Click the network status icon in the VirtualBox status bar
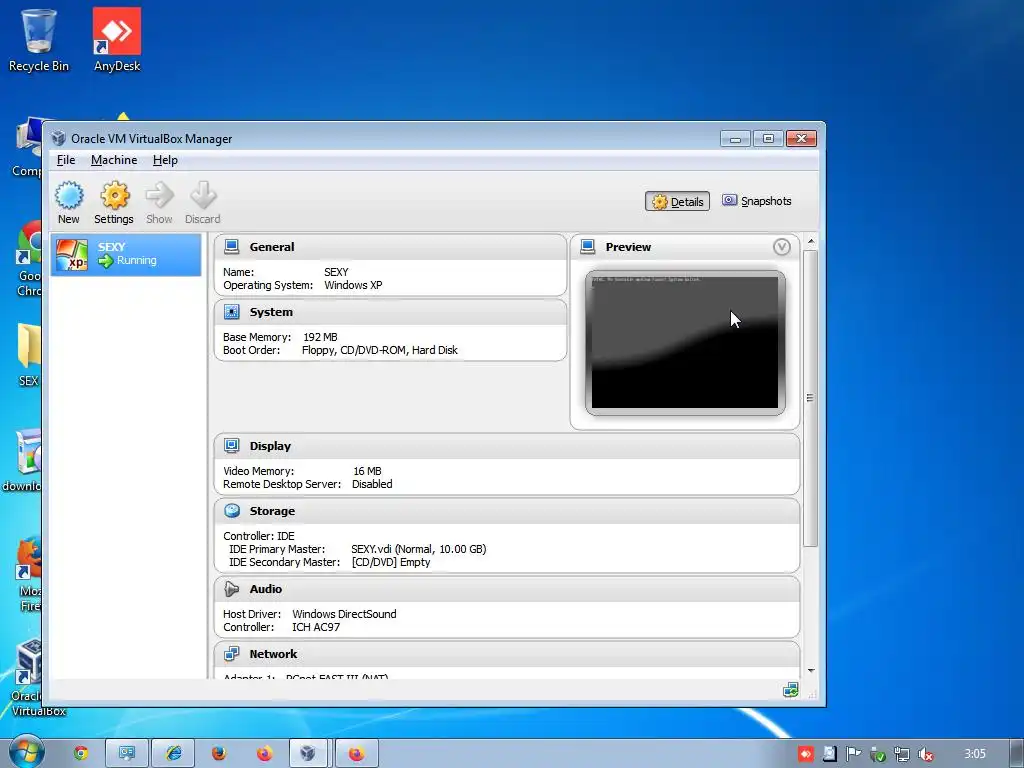 point(791,690)
